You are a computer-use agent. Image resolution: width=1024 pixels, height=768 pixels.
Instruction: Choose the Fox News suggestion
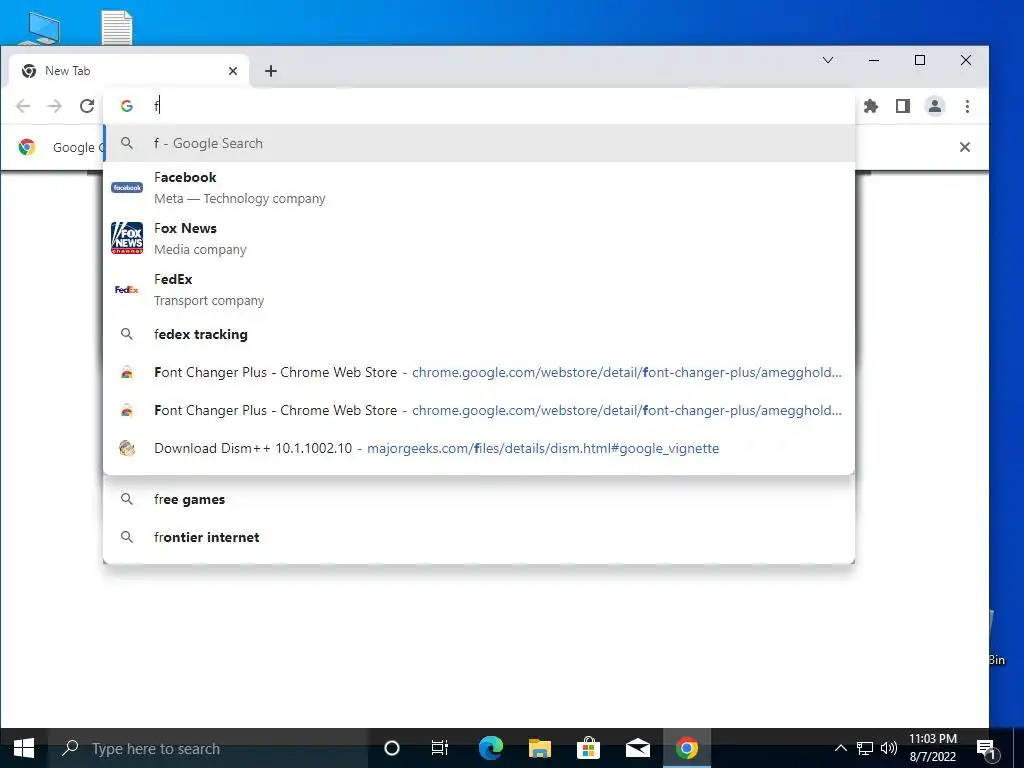point(479,238)
